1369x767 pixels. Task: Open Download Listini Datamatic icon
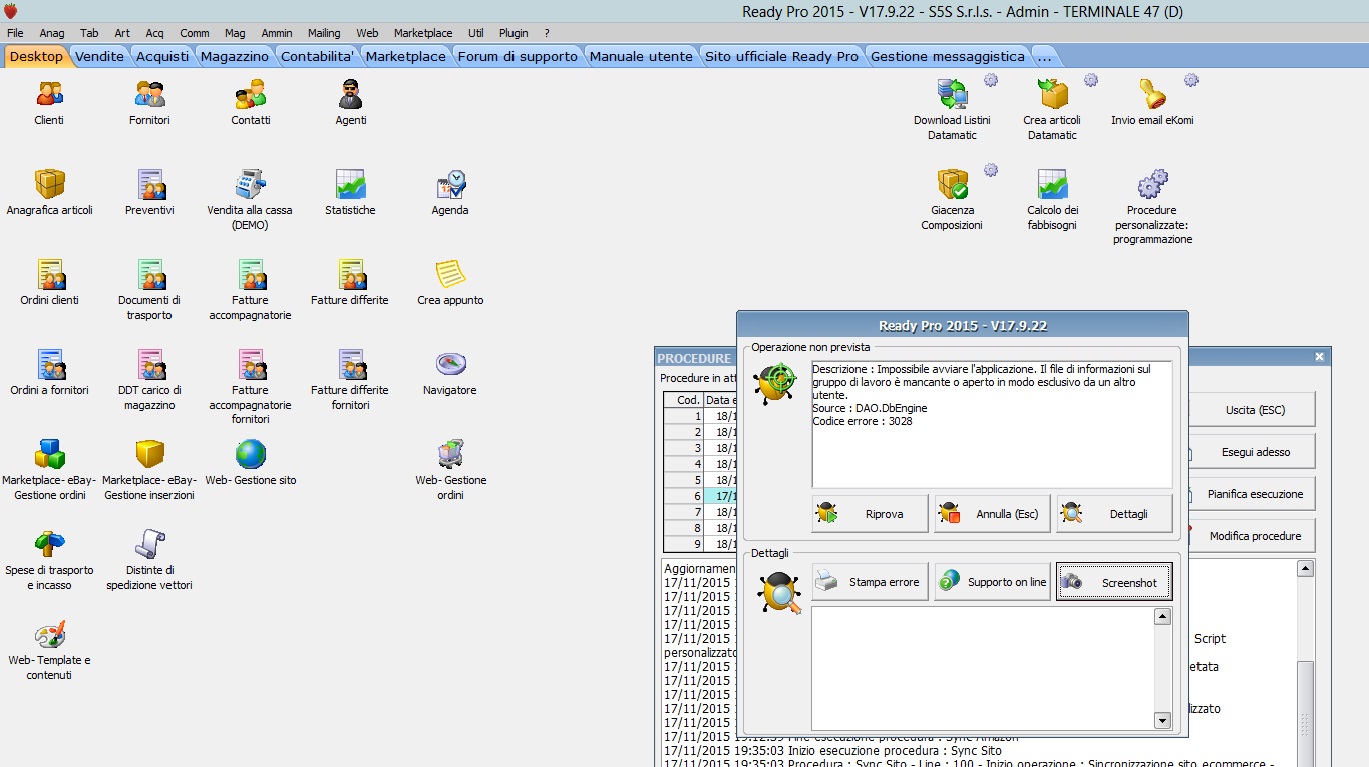pyautogui.click(x=952, y=95)
